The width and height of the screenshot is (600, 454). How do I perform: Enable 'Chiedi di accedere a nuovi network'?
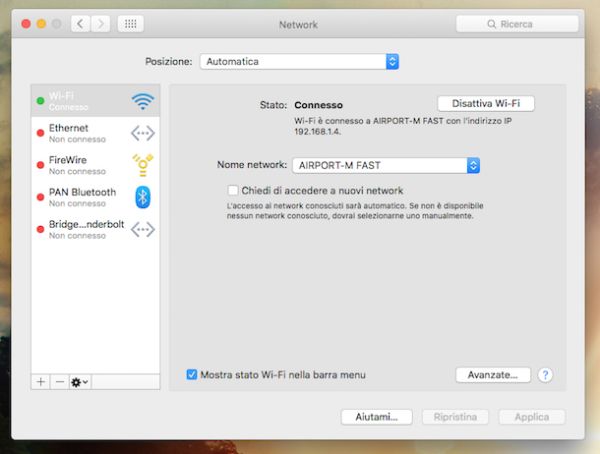pyautogui.click(x=233, y=190)
